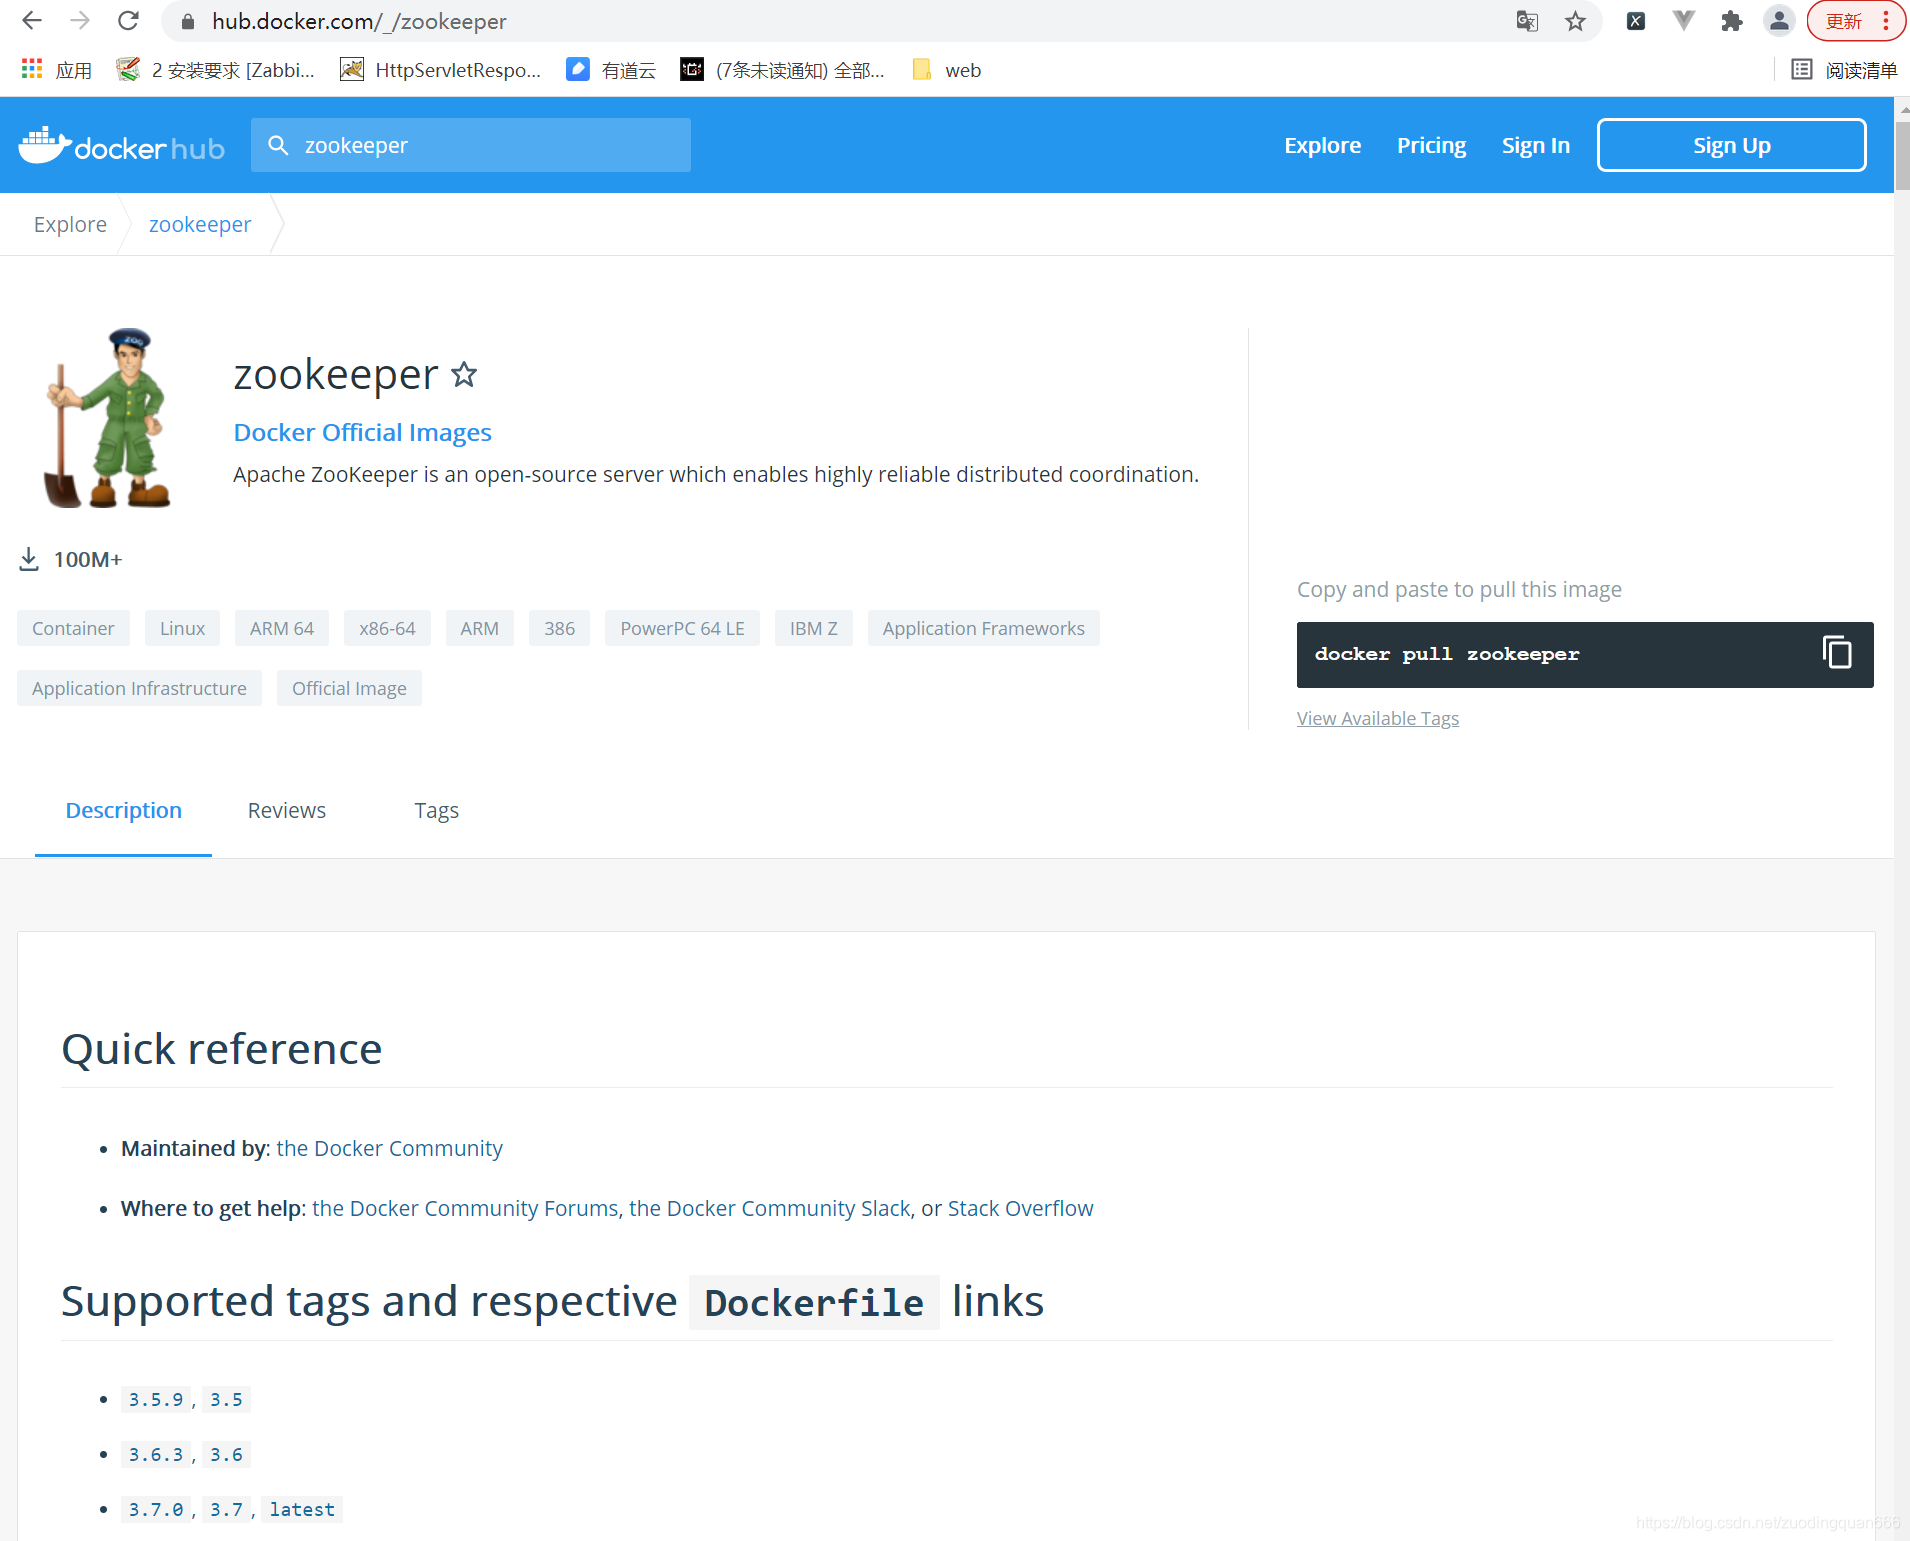The width and height of the screenshot is (1910, 1541).
Task: Open the Chrome profile avatar
Action: tap(1779, 21)
